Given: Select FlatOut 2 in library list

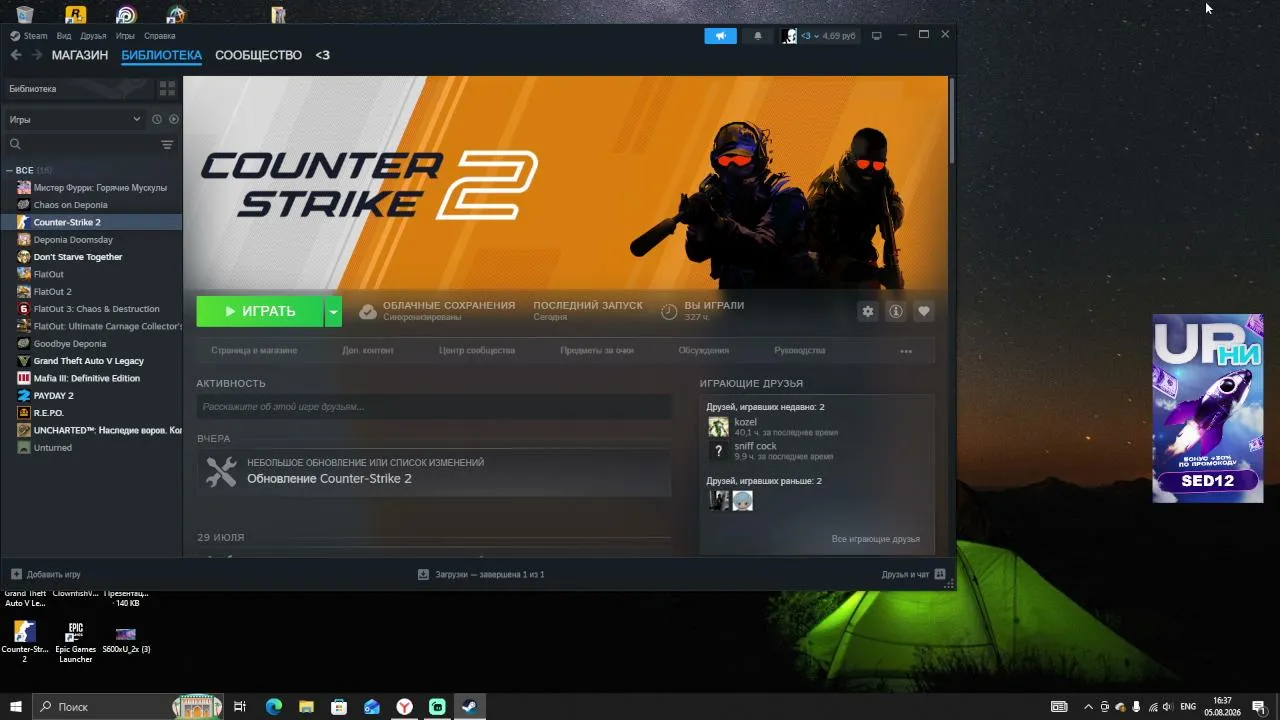Looking at the screenshot, I should point(92,292).
